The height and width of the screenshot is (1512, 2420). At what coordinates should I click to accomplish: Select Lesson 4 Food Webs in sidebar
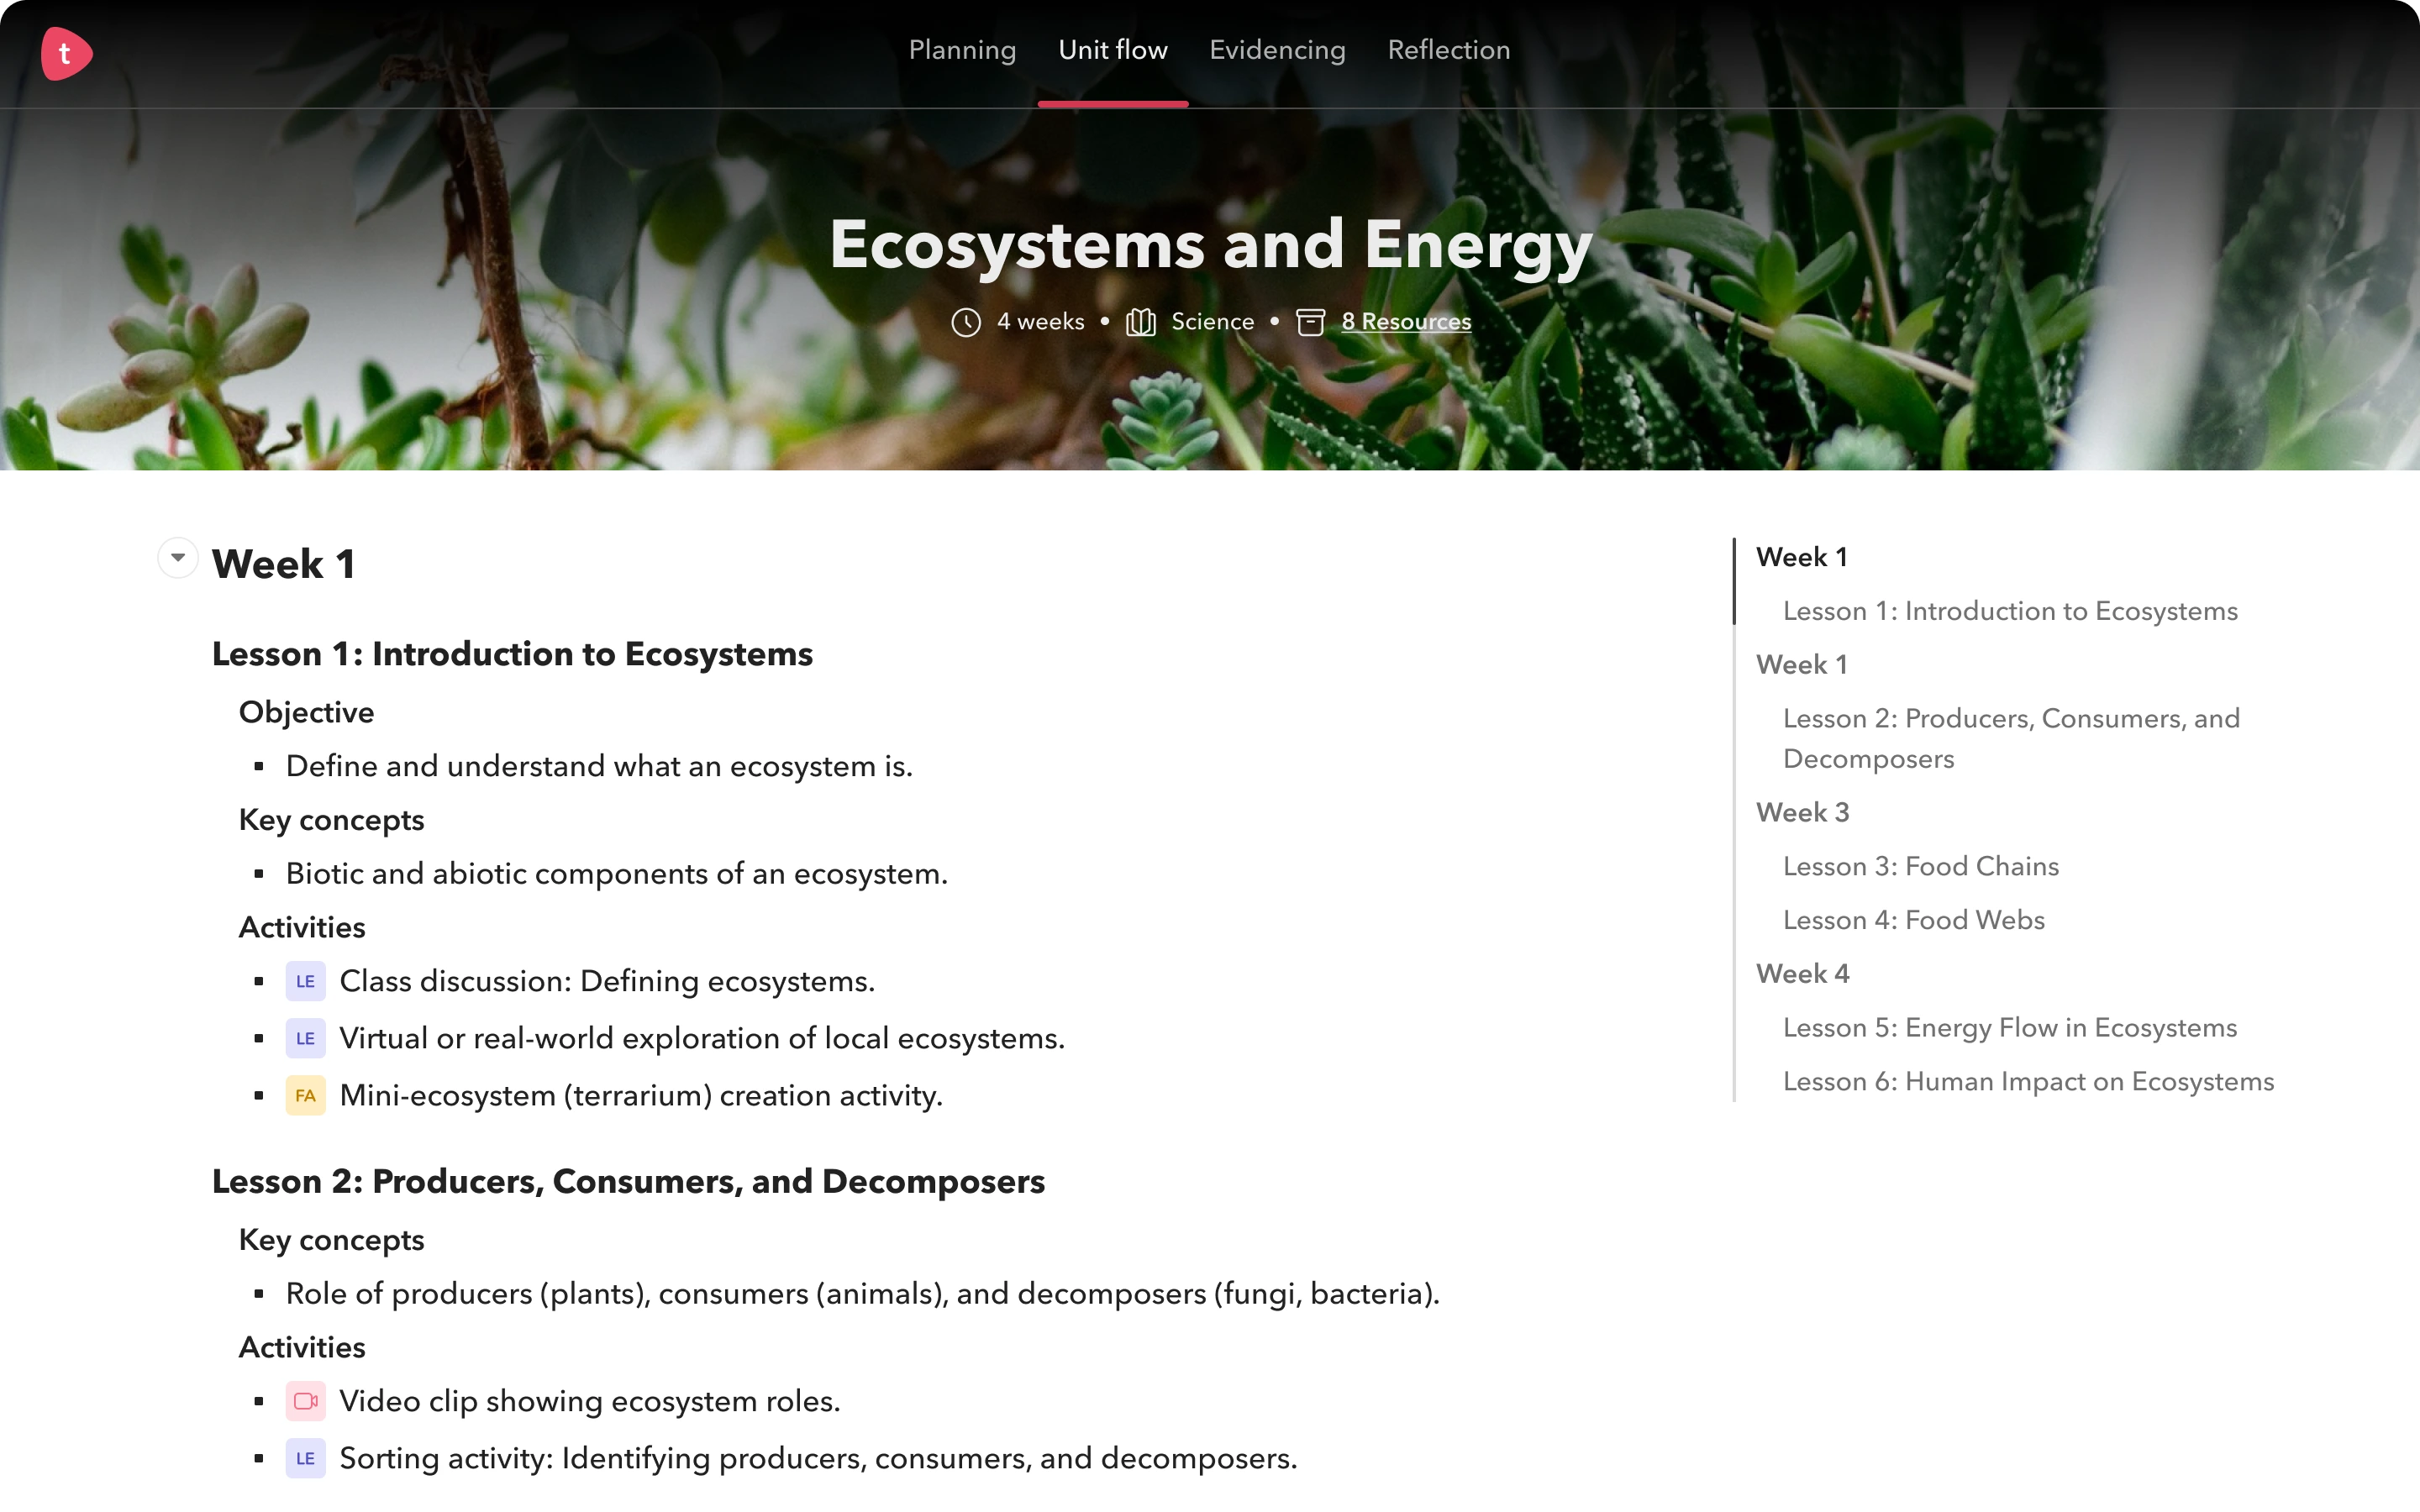click(x=1912, y=918)
